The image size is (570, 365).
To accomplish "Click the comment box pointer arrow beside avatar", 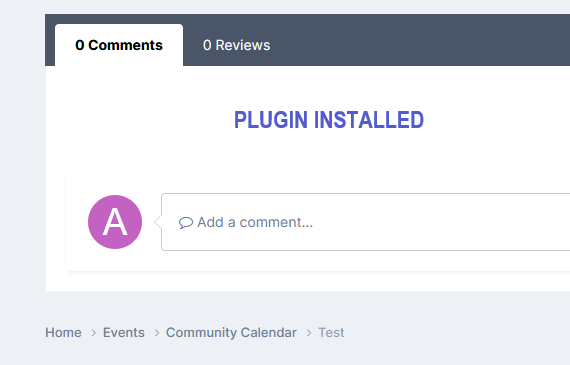I will tap(158, 222).
